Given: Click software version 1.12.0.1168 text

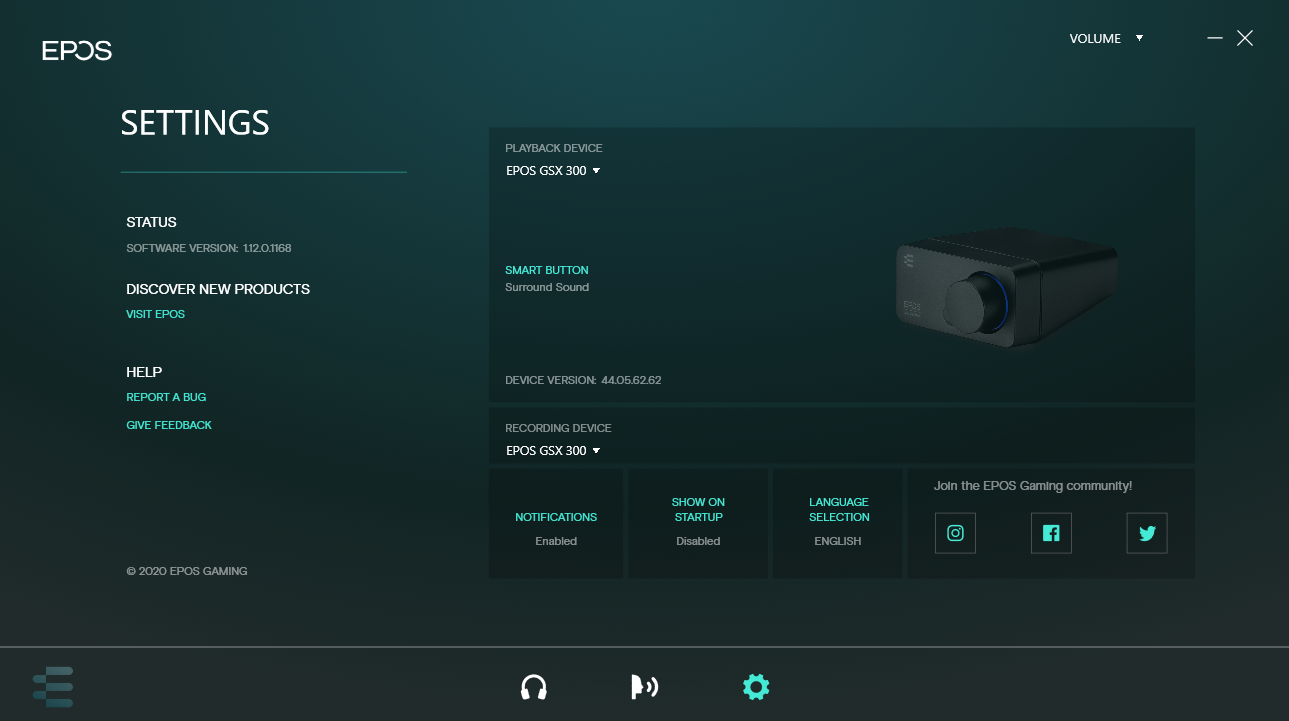Looking at the screenshot, I should [209, 248].
